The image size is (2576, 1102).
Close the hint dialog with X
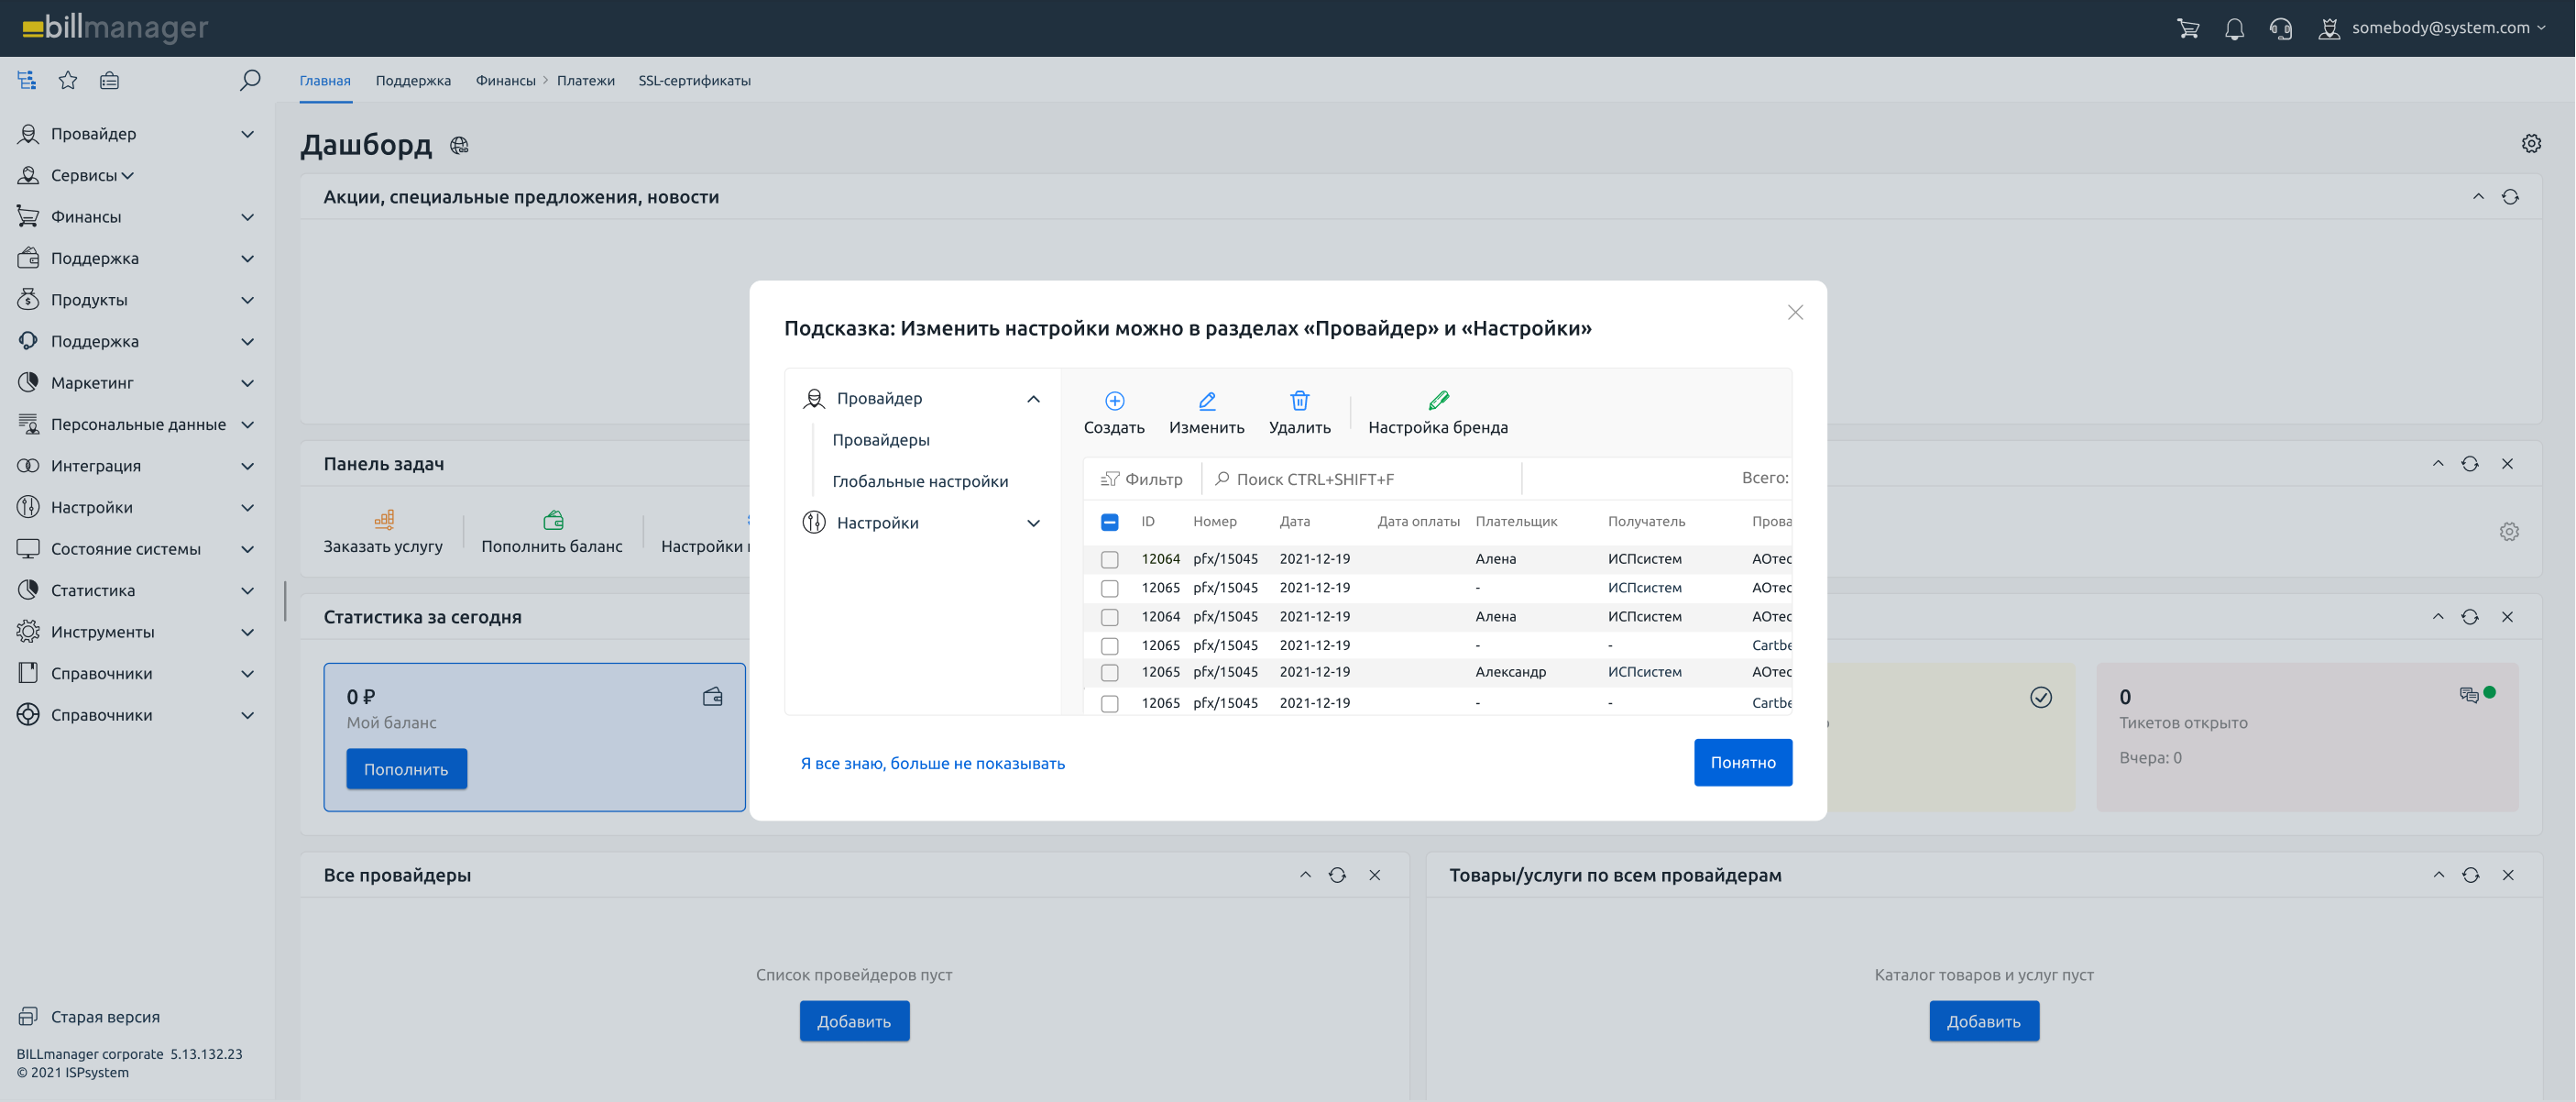1795,313
